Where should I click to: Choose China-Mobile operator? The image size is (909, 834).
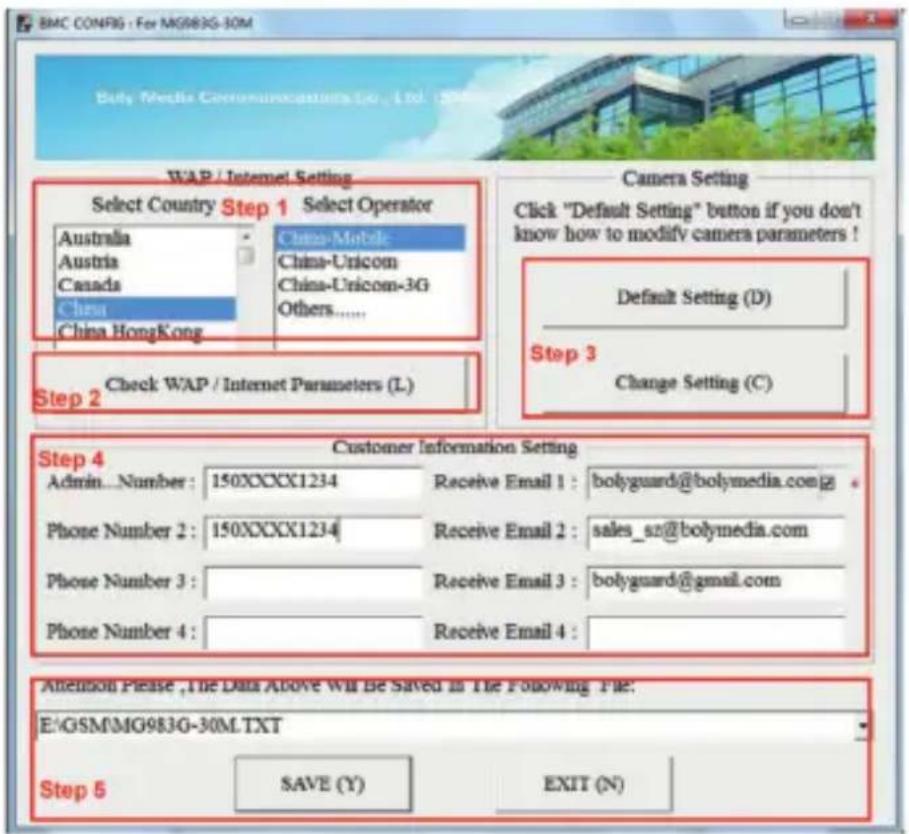pyautogui.click(x=370, y=238)
